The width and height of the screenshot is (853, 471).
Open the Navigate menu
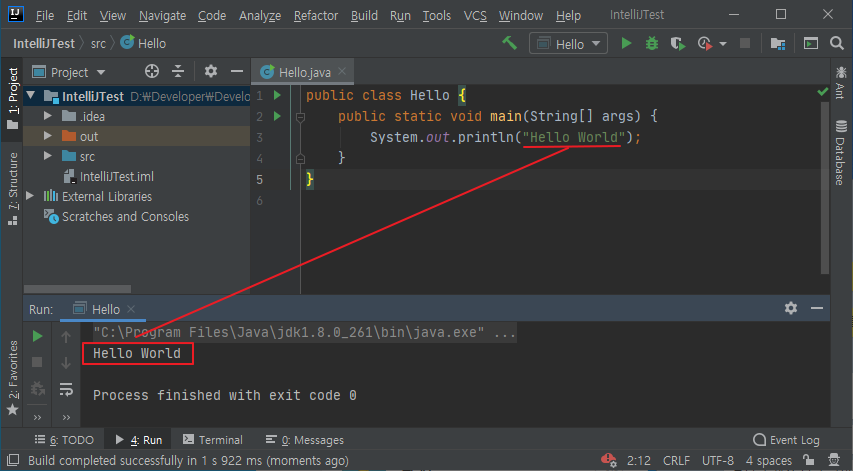162,16
